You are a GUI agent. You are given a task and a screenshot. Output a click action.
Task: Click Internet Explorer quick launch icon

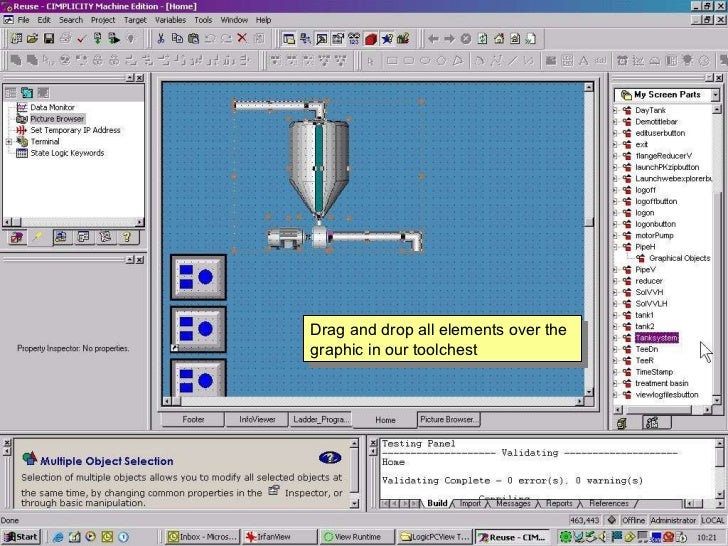[58, 537]
